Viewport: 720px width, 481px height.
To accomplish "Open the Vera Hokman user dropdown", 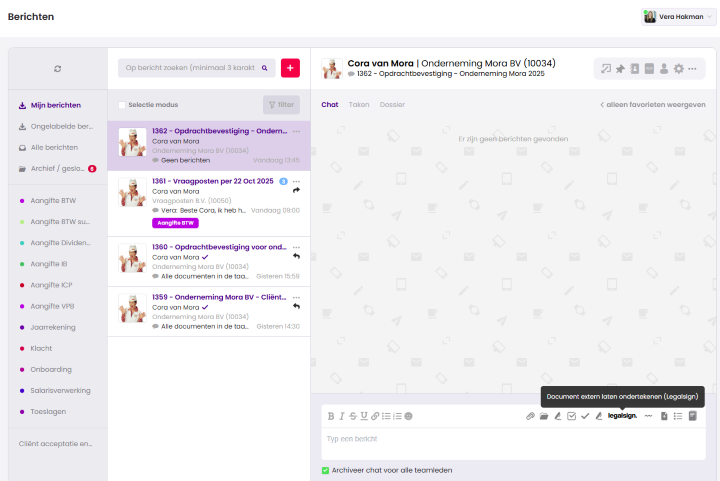I will tap(678, 16).
